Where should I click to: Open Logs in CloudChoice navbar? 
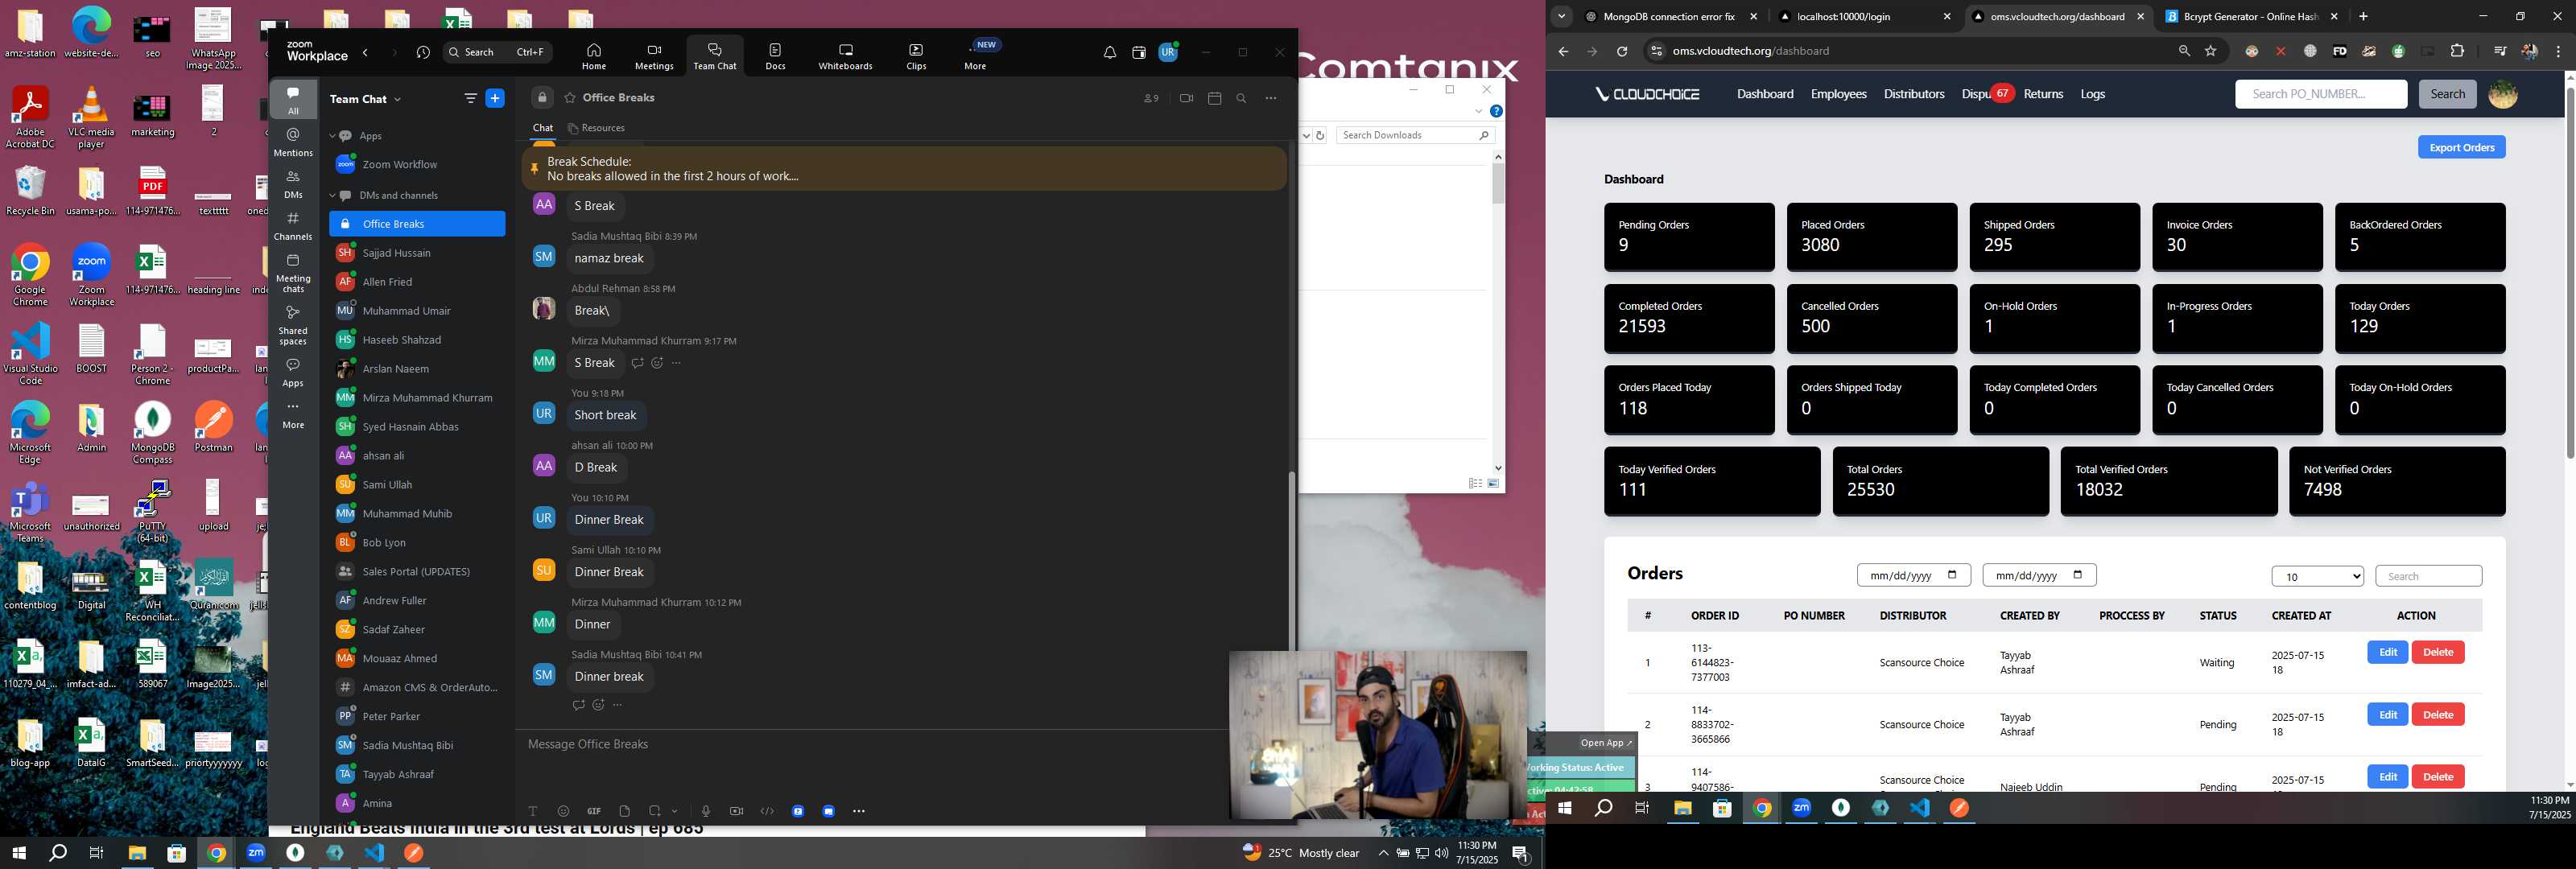pos(2092,94)
